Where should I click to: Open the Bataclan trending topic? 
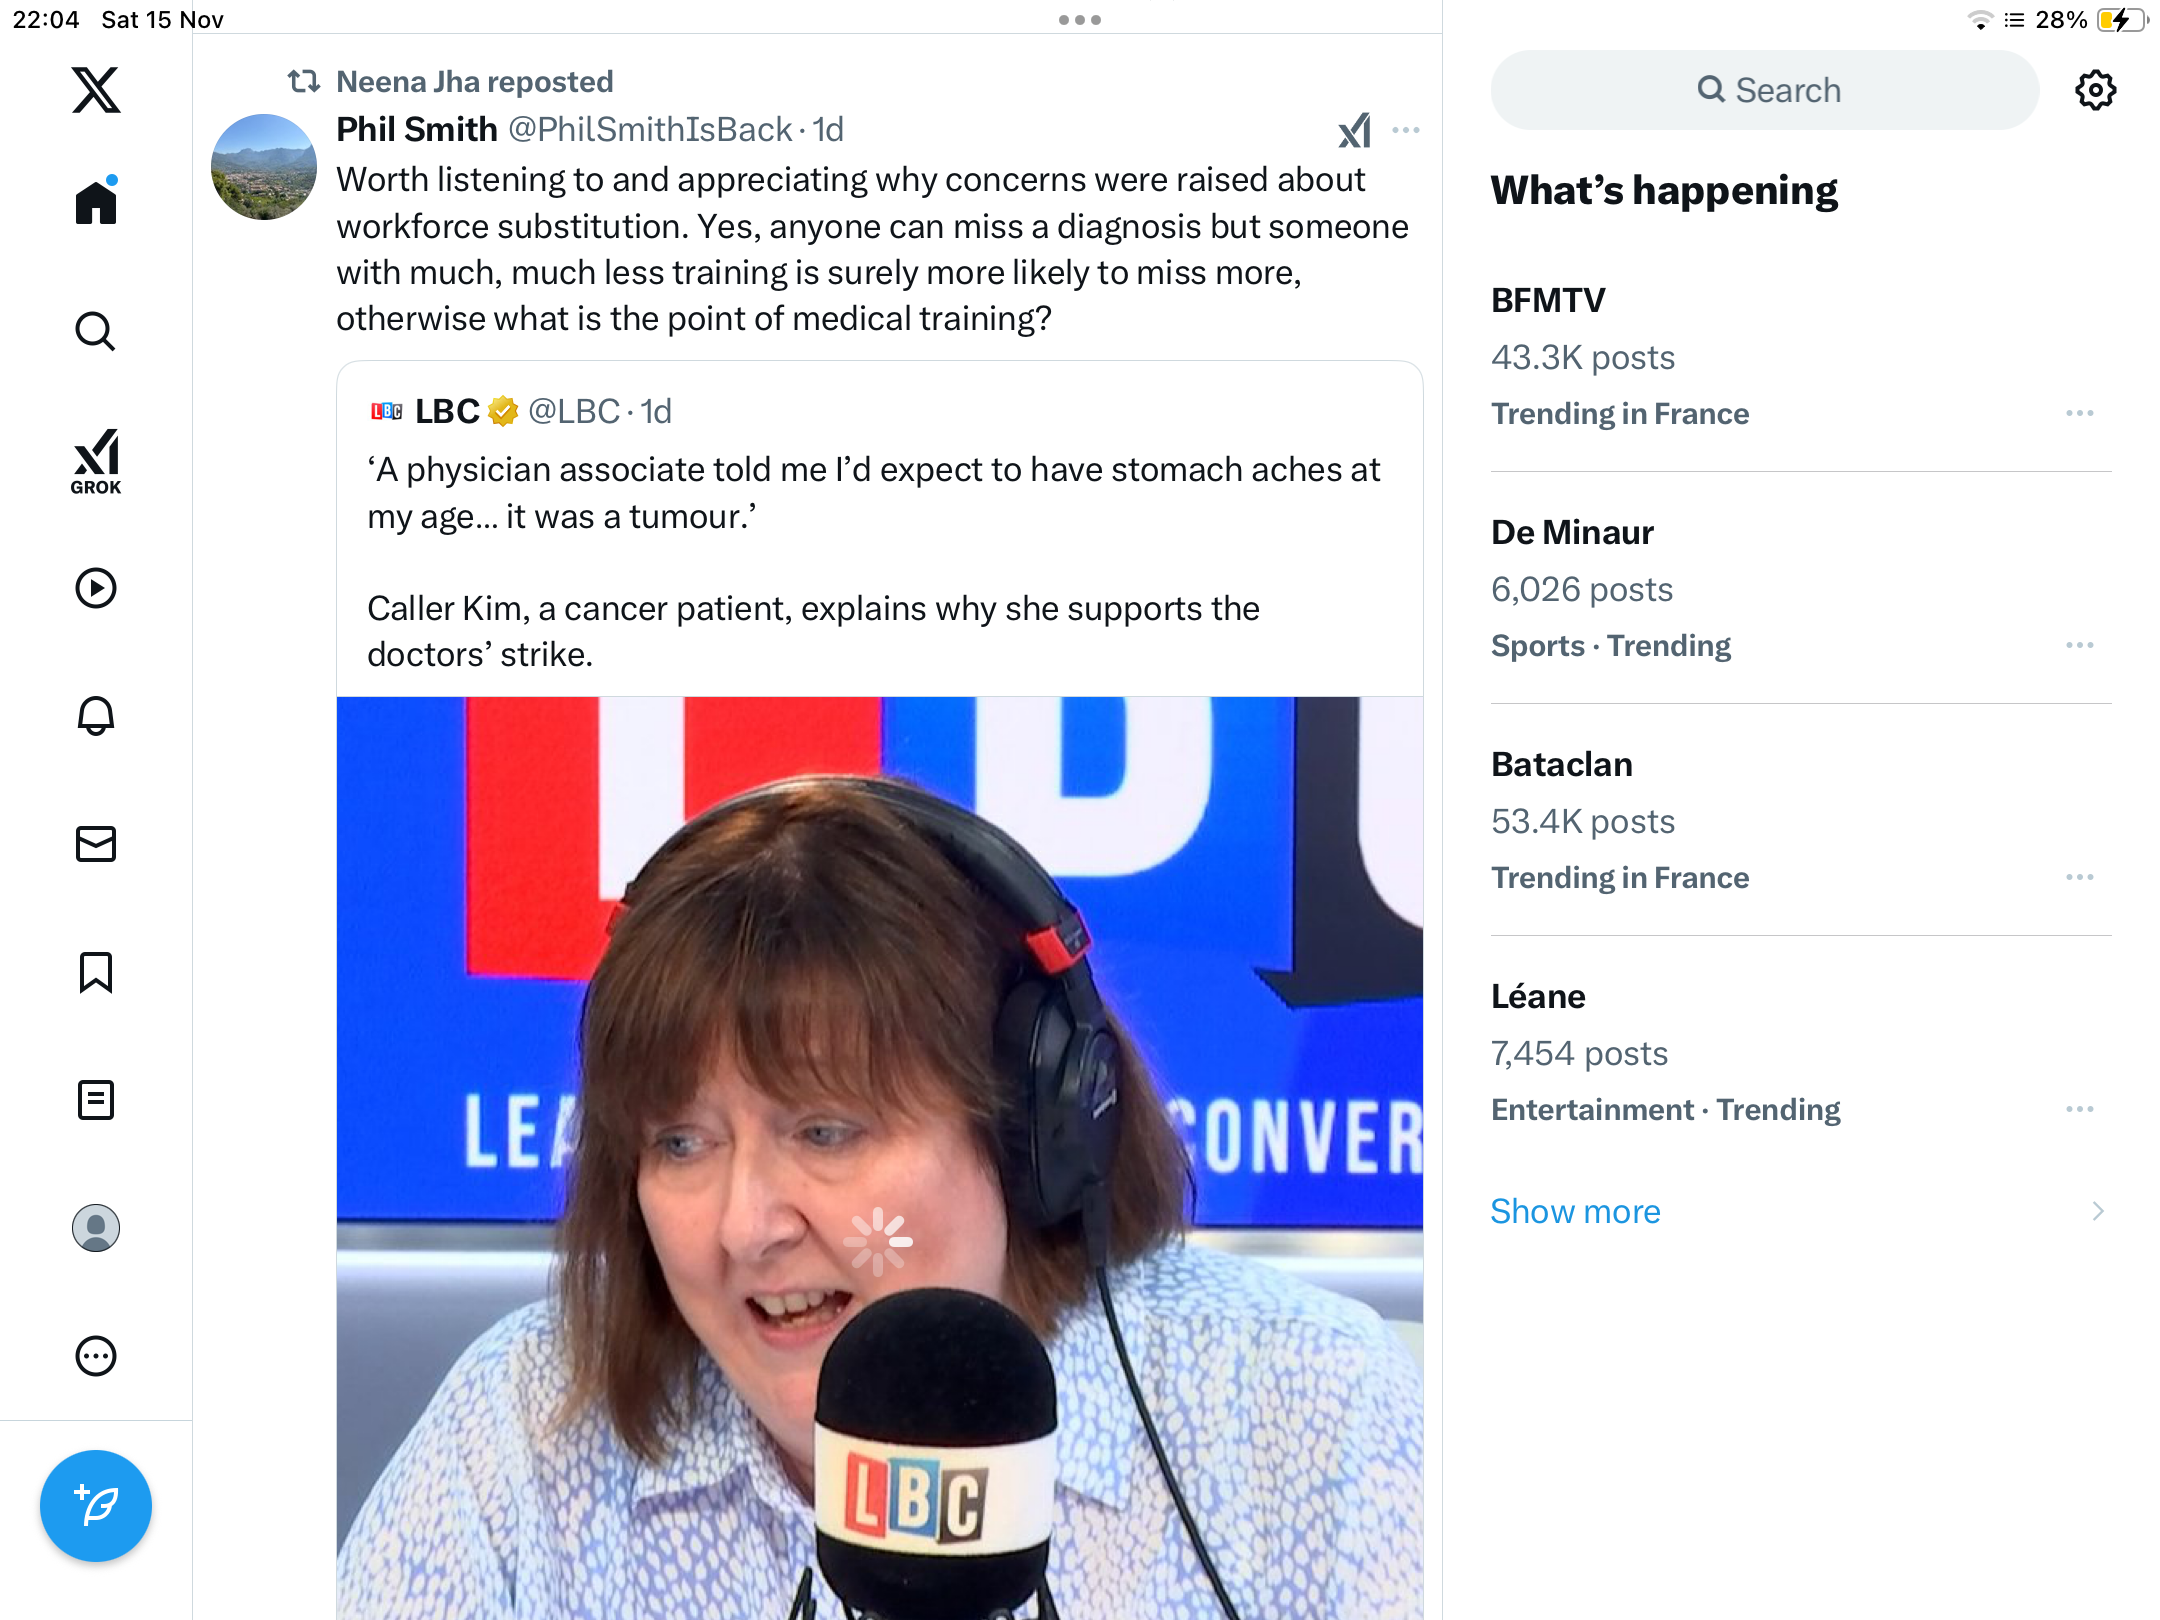tap(1801, 820)
